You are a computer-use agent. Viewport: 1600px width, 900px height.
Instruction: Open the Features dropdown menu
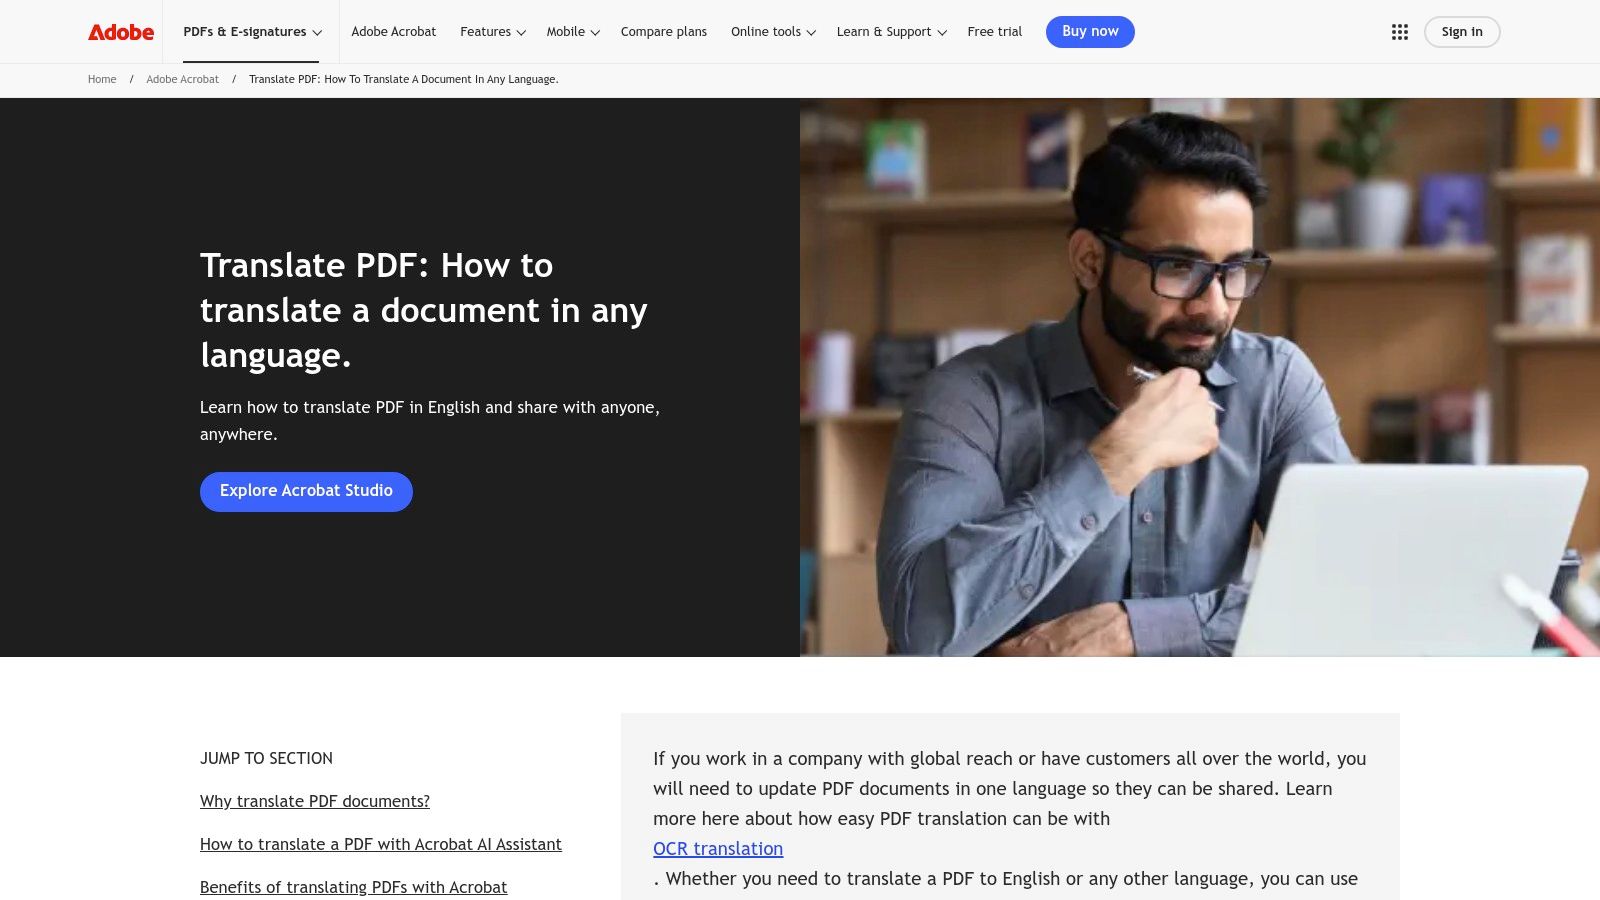[491, 31]
